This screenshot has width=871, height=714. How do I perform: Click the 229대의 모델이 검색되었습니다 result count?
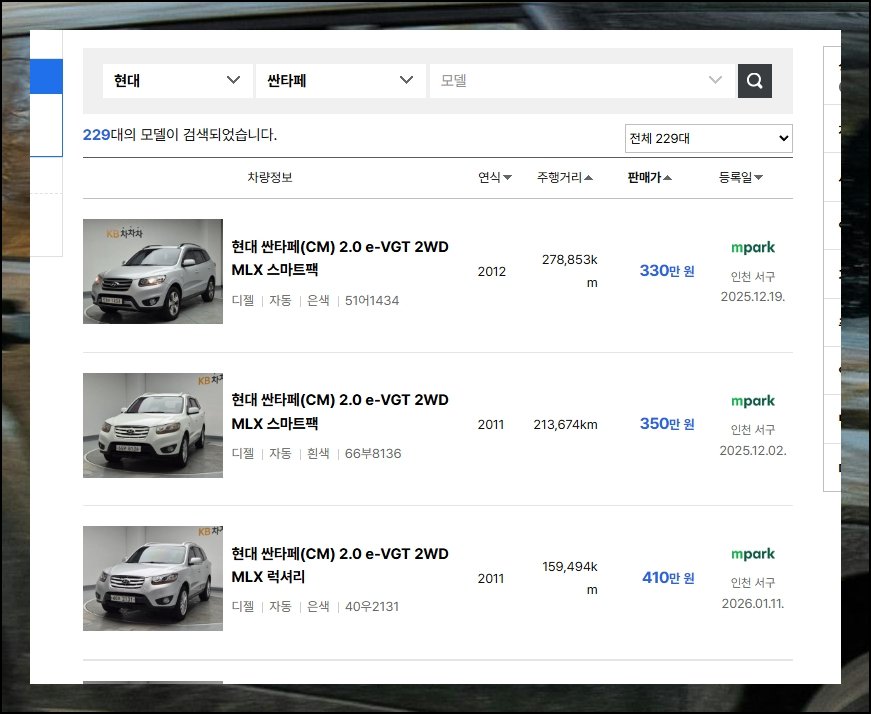pyautogui.click(x=179, y=135)
